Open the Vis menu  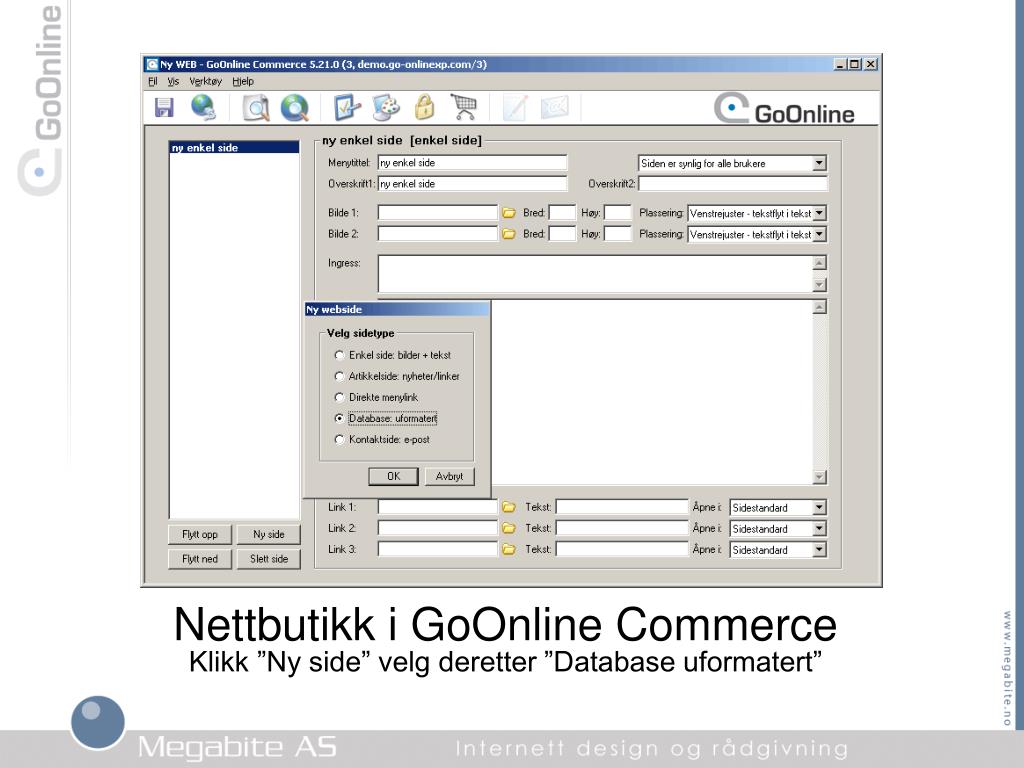pyautogui.click(x=173, y=82)
